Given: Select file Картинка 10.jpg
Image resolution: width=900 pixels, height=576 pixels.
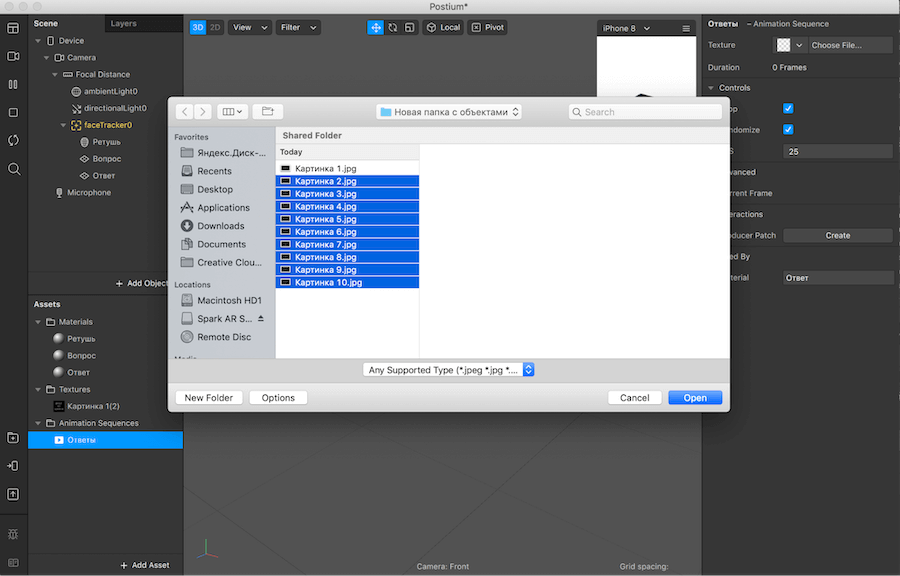Looking at the screenshot, I should (347, 282).
